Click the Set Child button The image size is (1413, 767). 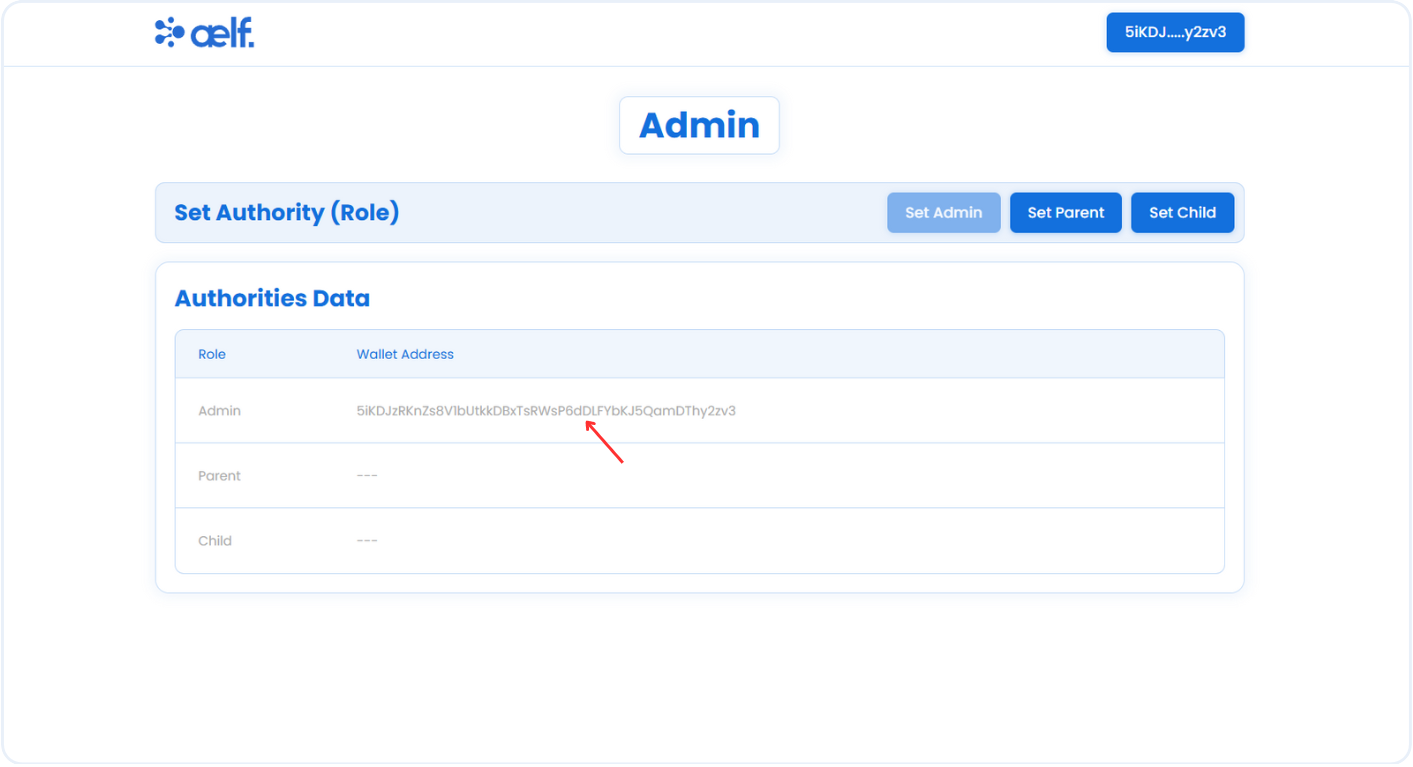[1182, 212]
